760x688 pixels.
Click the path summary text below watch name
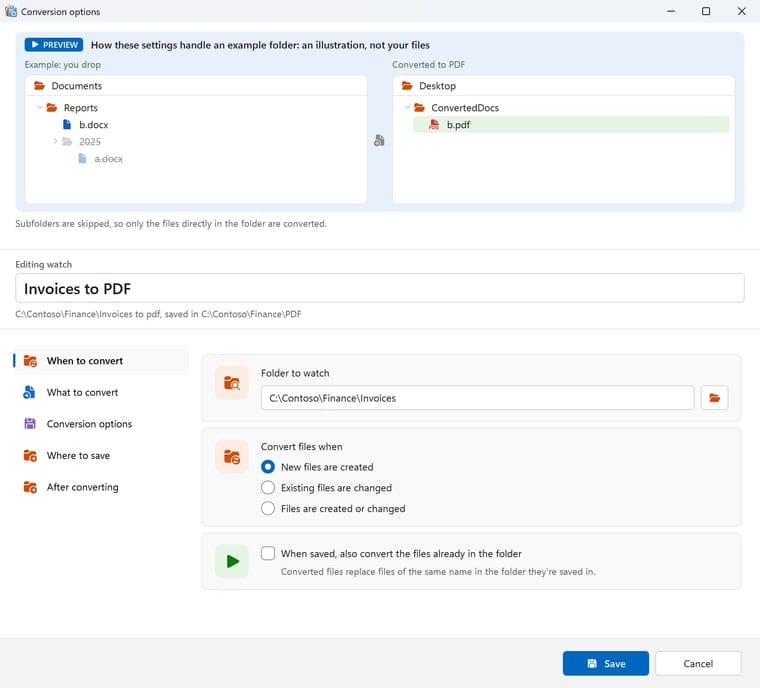pyautogui.click(x=158, y=314)
